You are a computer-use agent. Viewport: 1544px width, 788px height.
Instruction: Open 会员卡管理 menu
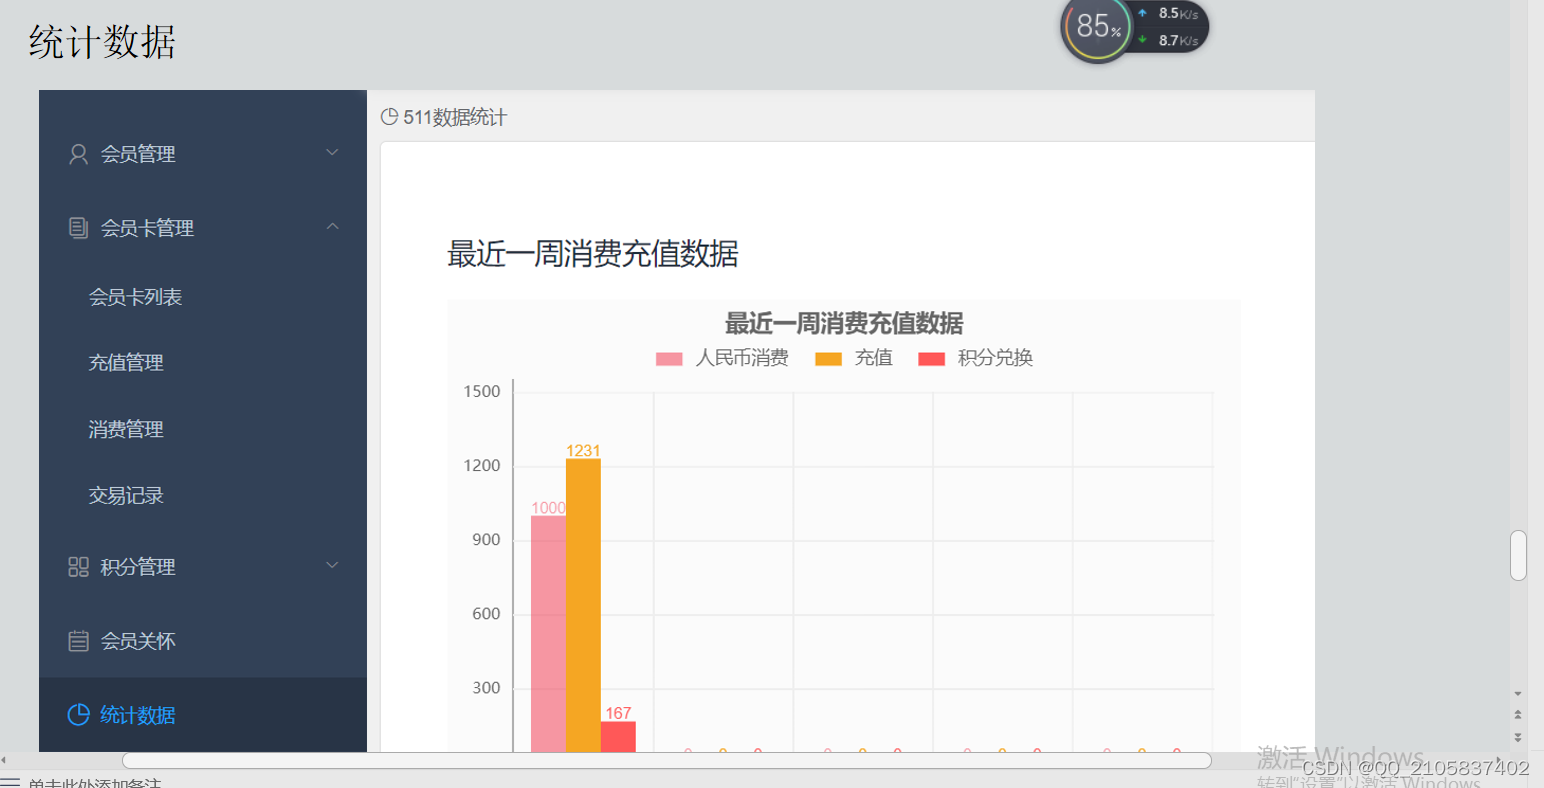point(203,228)
